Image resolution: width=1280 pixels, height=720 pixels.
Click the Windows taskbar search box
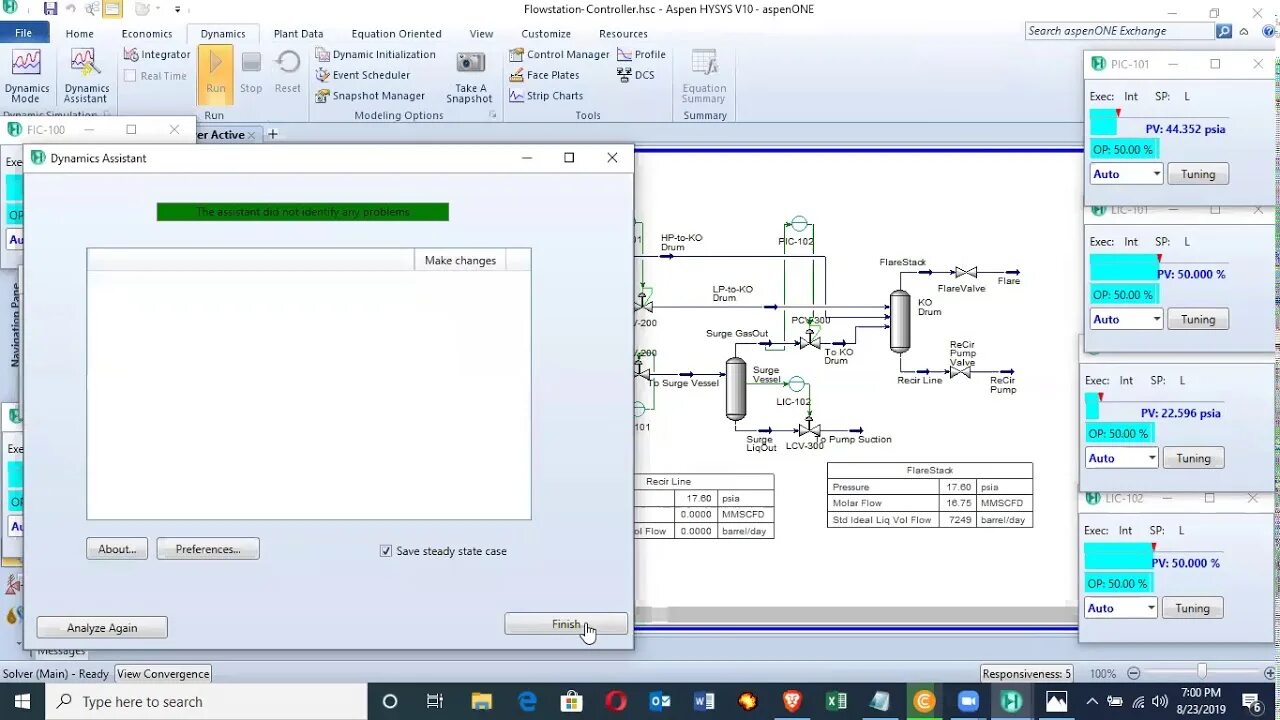point(207,702)
